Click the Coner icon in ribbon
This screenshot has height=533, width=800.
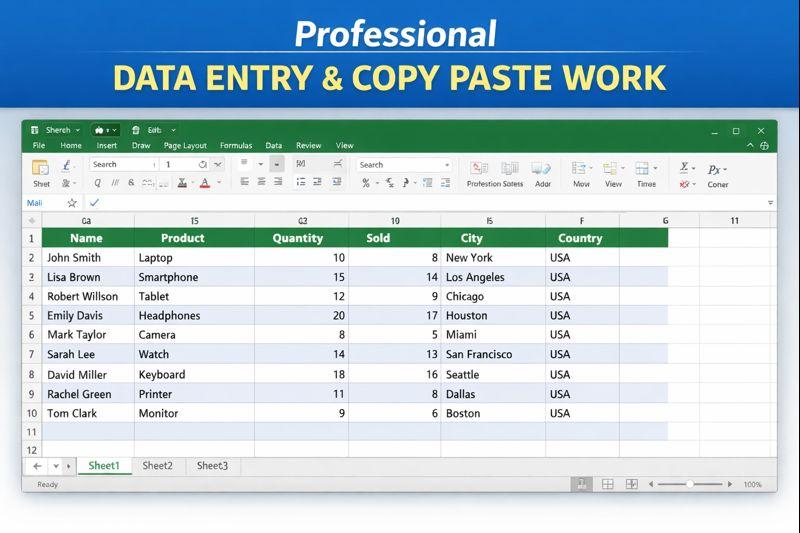click(x=717, y=170)
